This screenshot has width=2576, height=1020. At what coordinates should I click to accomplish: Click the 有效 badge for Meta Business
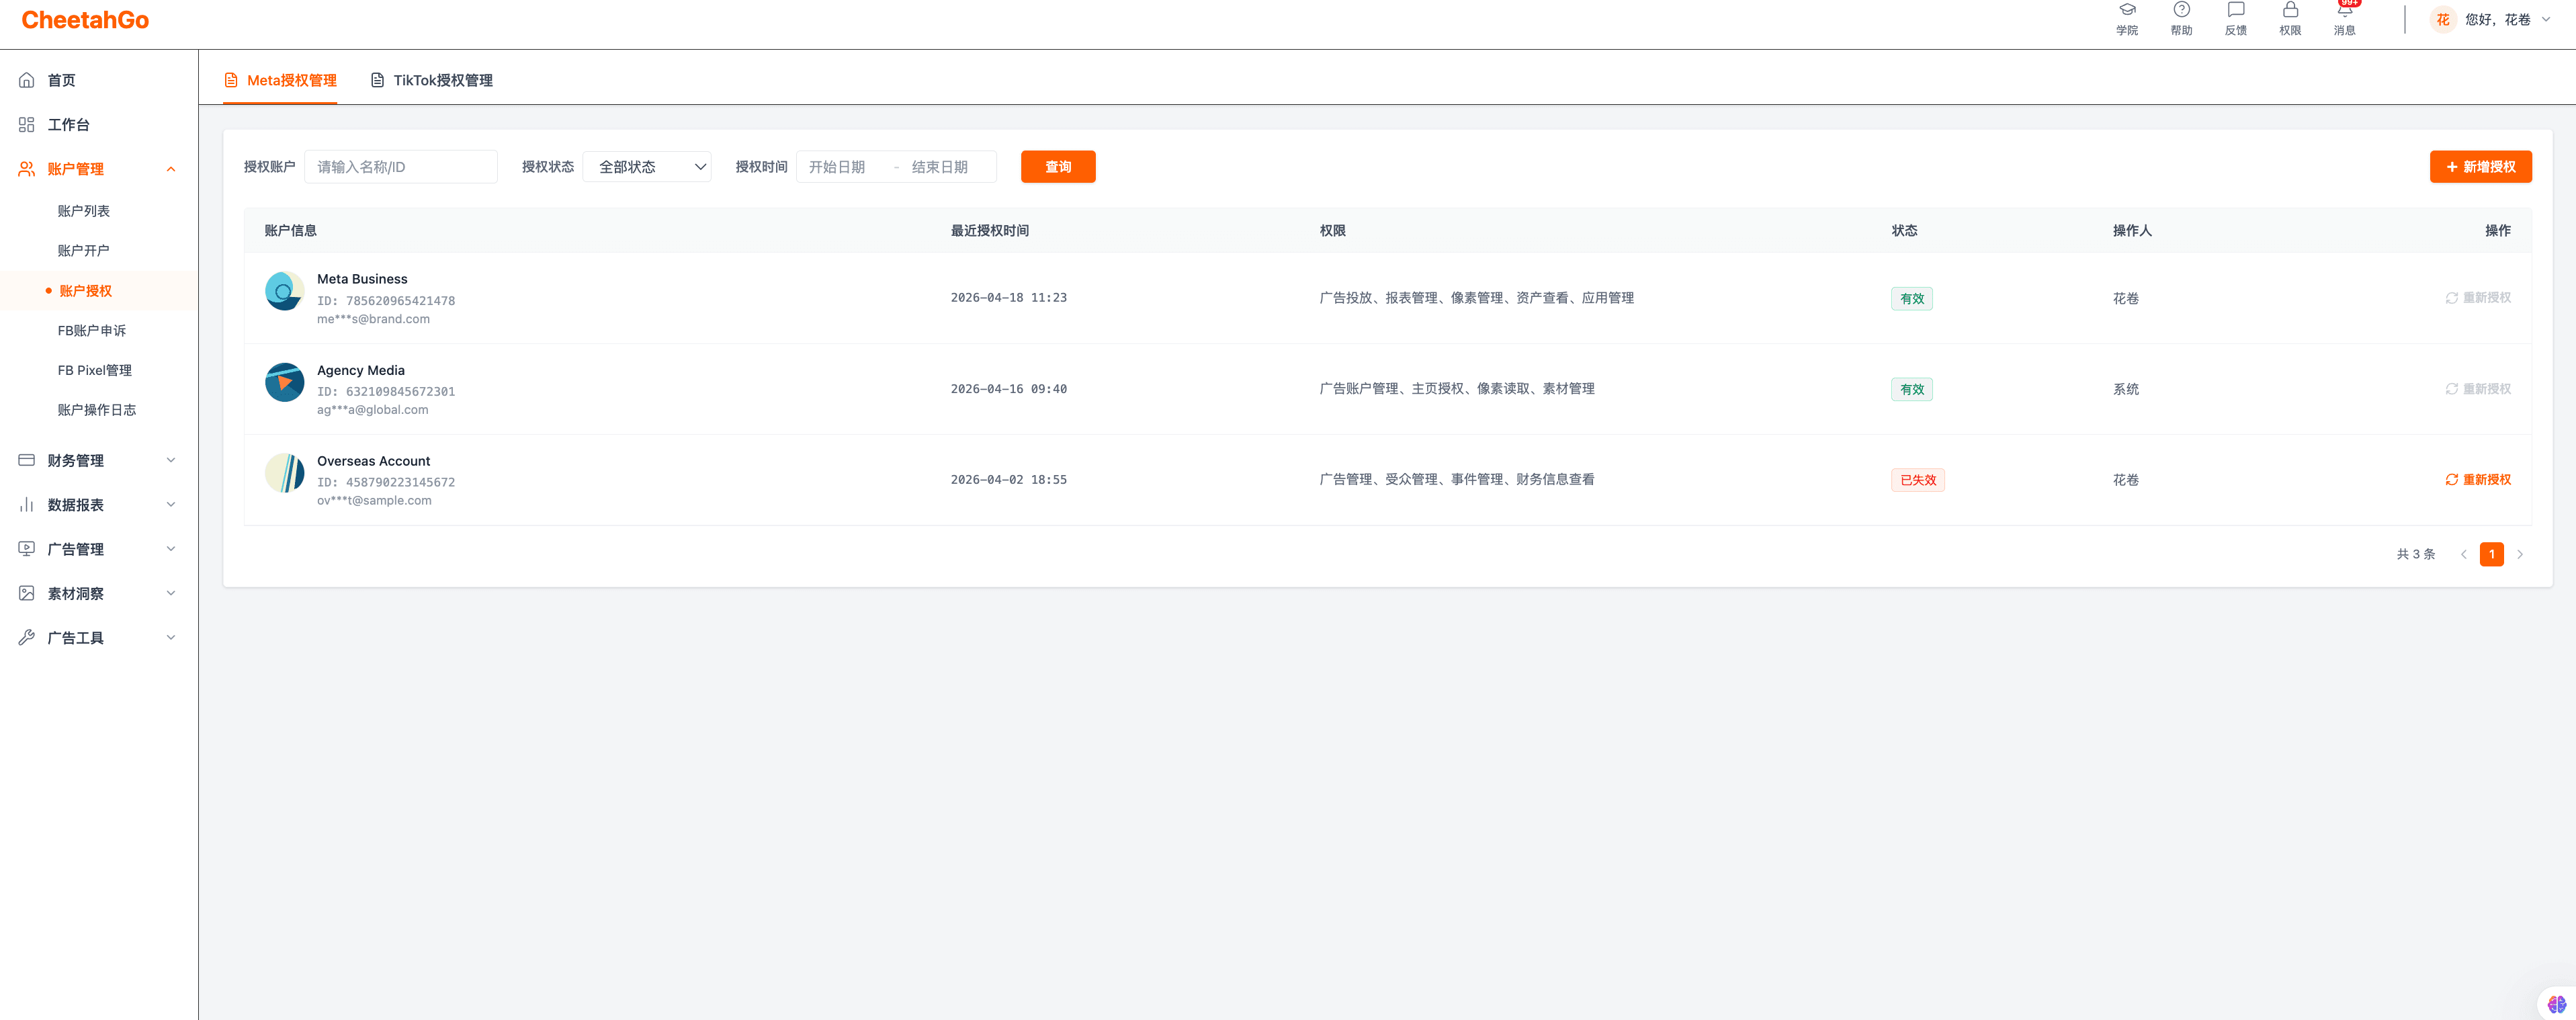(x=1911, y=299)
